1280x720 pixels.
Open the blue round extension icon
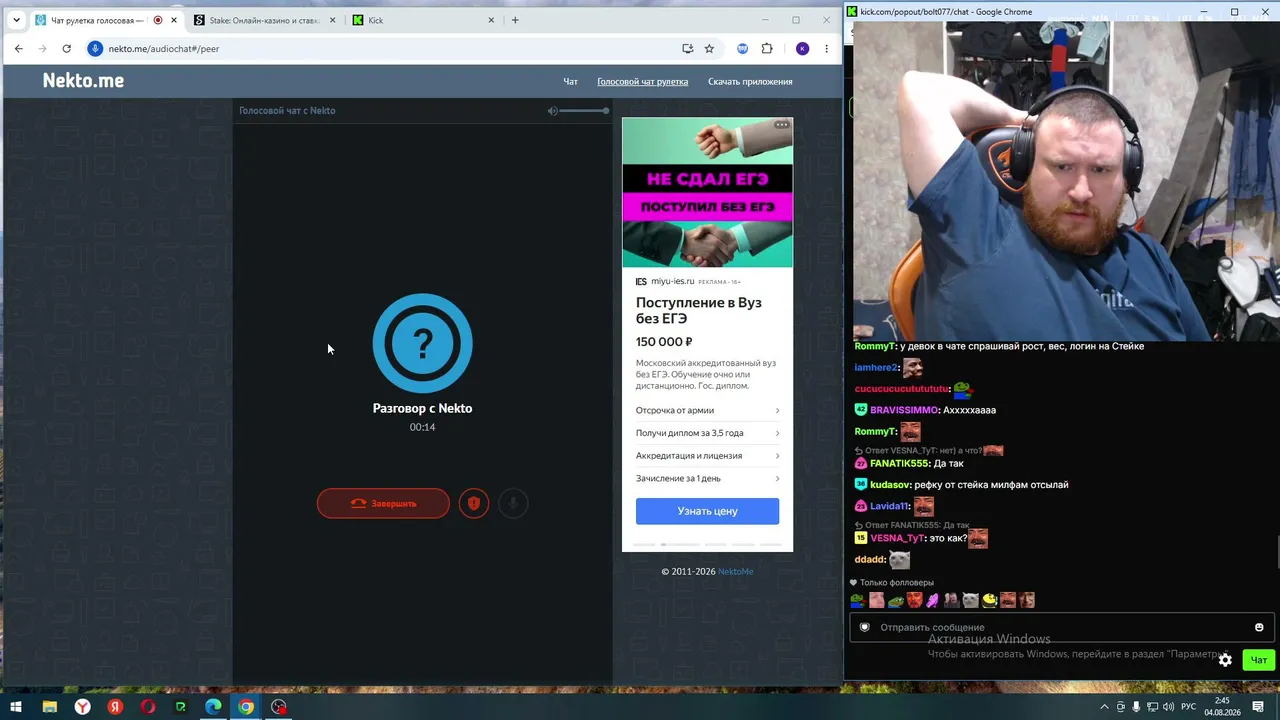click(x=743, y=48)
